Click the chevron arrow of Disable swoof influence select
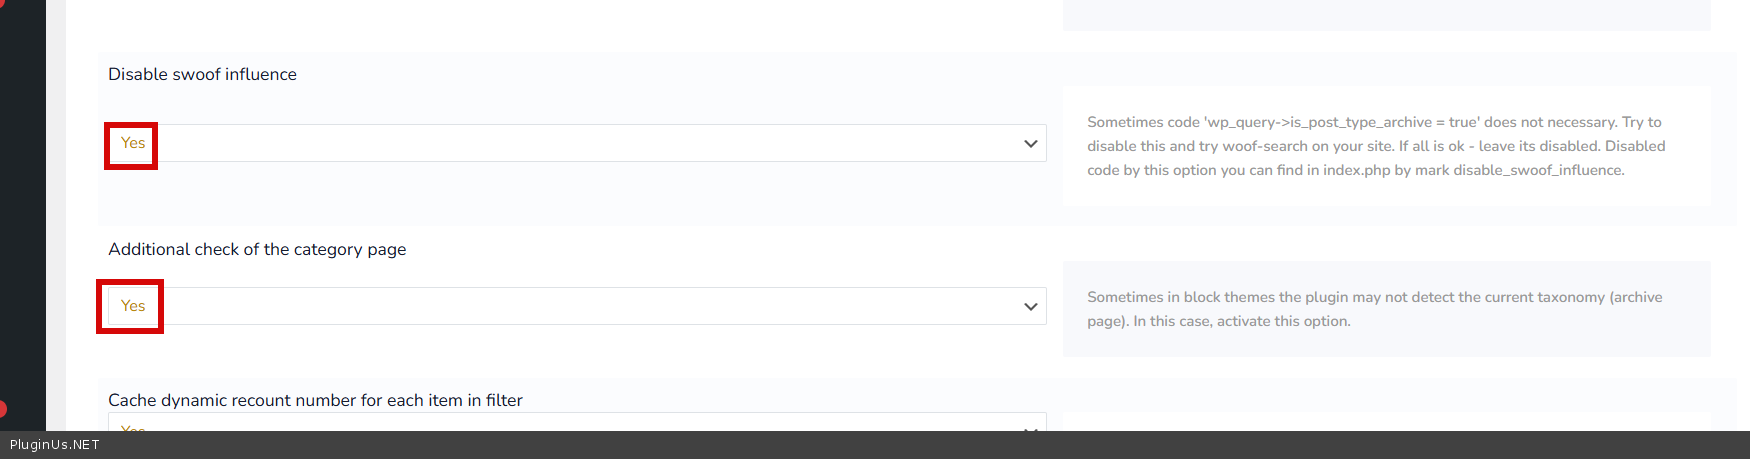Screen dimensions: 1750x459 (x=1031, y=144)
